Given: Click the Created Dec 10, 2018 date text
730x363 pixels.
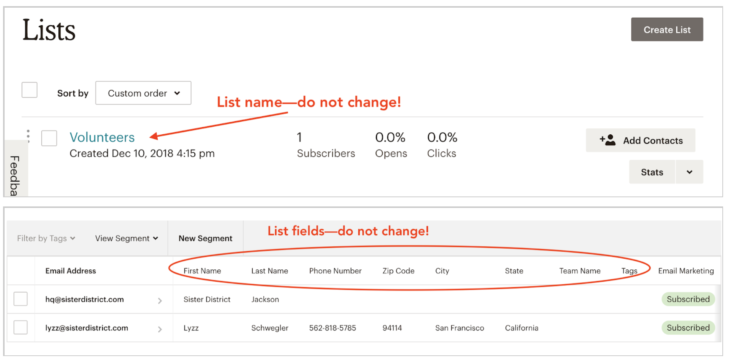Looking at the screenshot, I should (142, 154).
